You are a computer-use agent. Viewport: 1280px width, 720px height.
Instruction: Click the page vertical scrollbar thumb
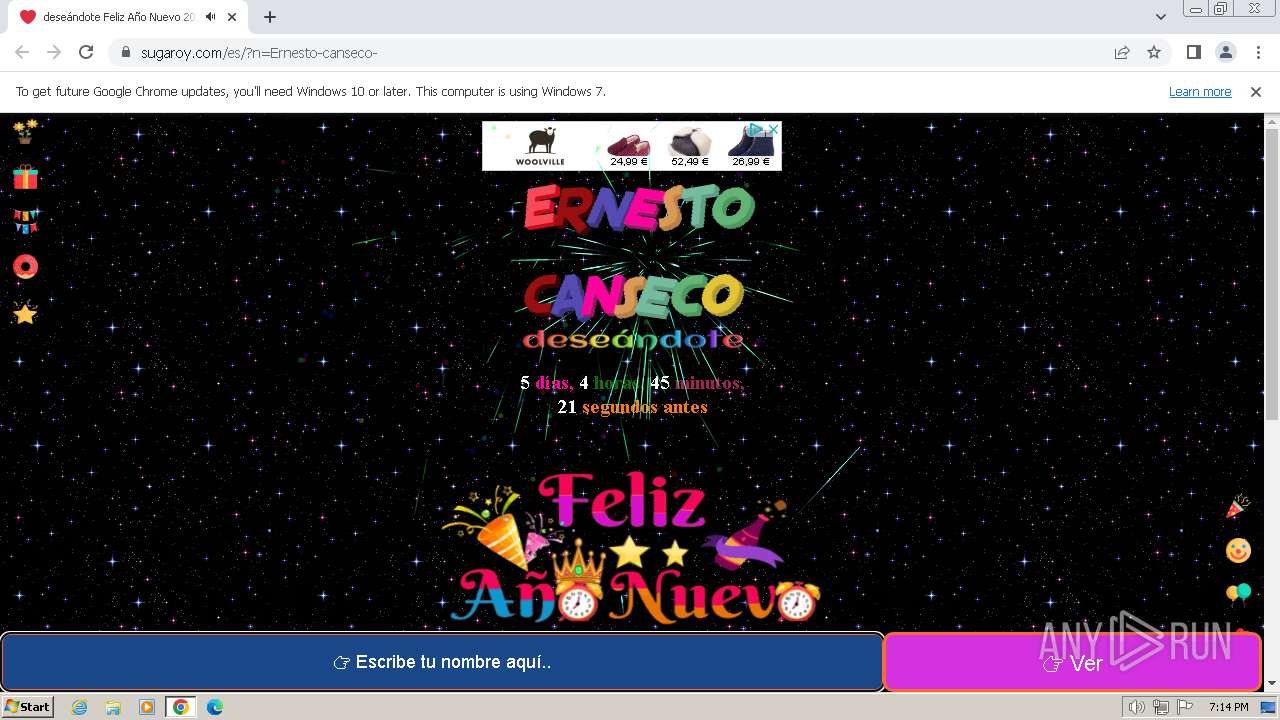point(1272,274)
